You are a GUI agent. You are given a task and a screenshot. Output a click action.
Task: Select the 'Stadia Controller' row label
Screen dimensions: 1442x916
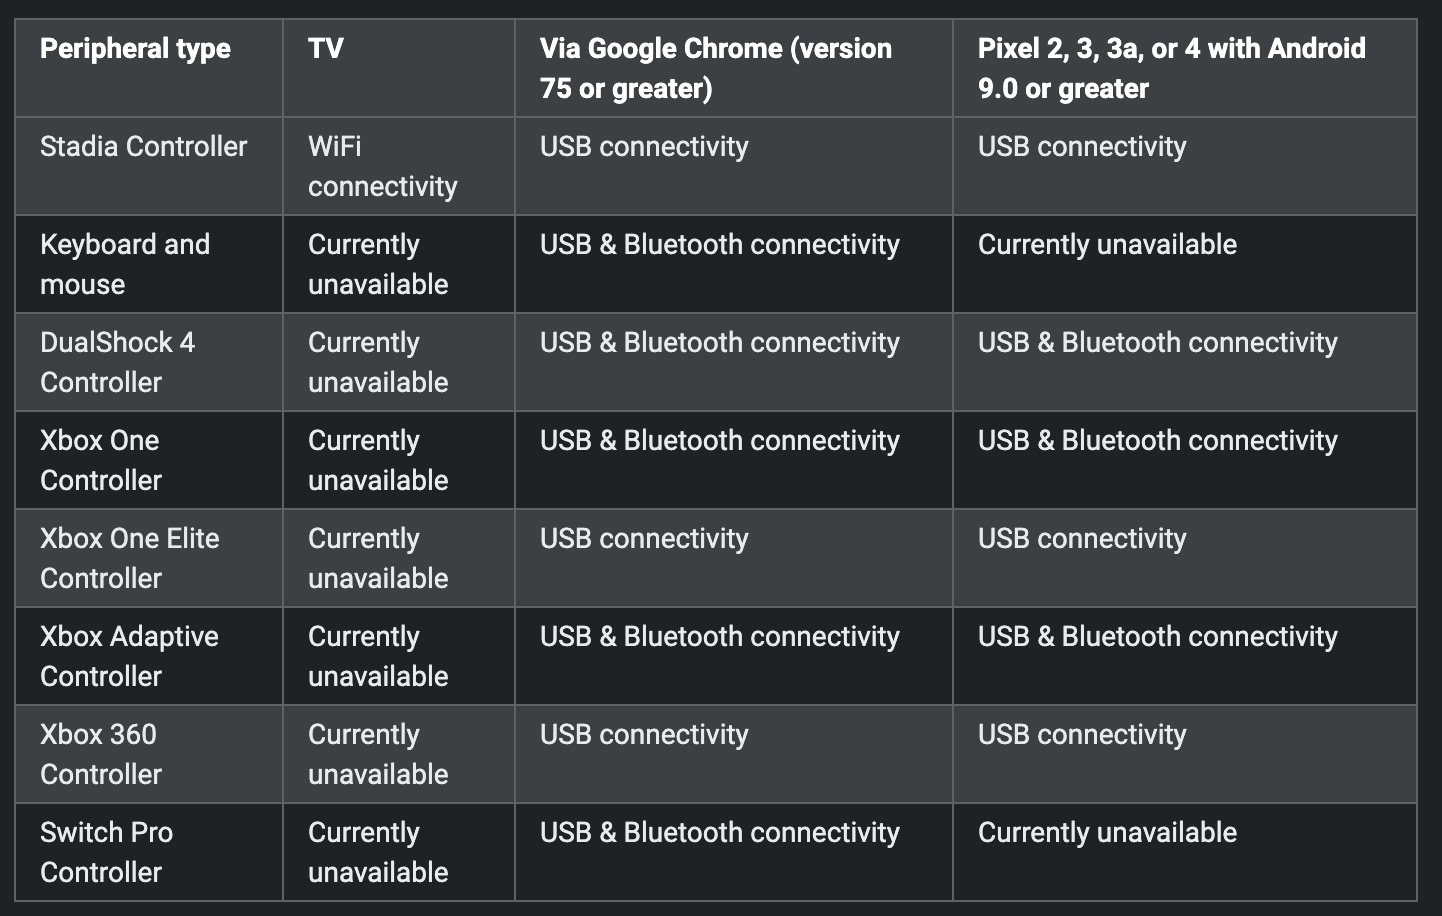[143, 147]
